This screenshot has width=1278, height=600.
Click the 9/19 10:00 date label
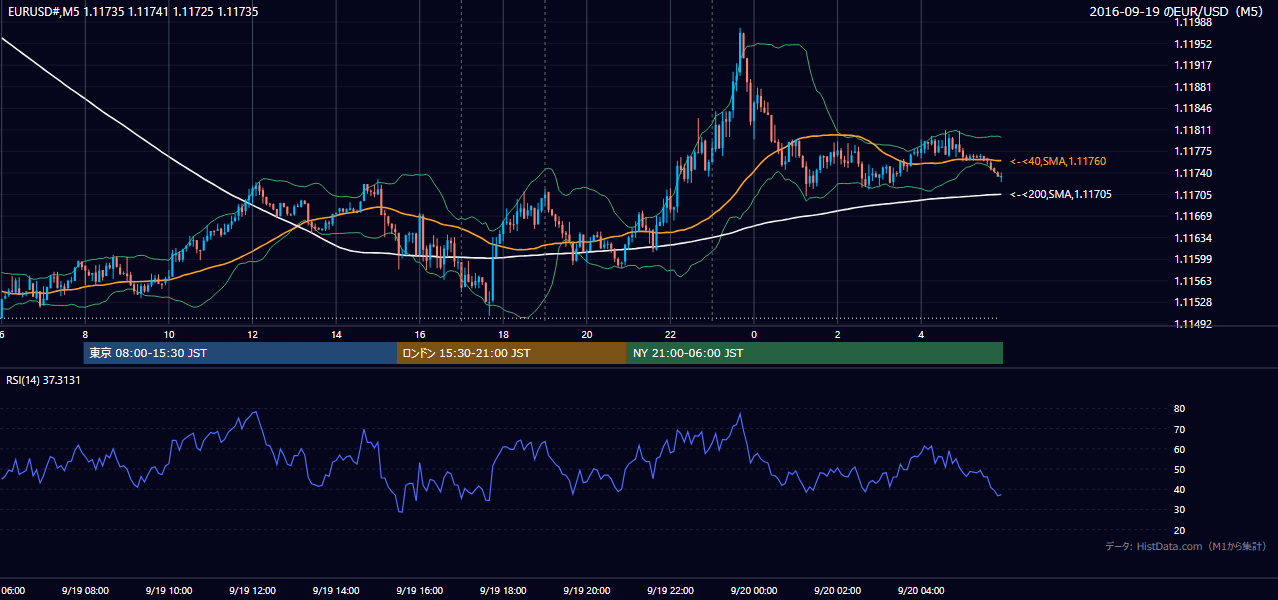click(x=169, y=590)
